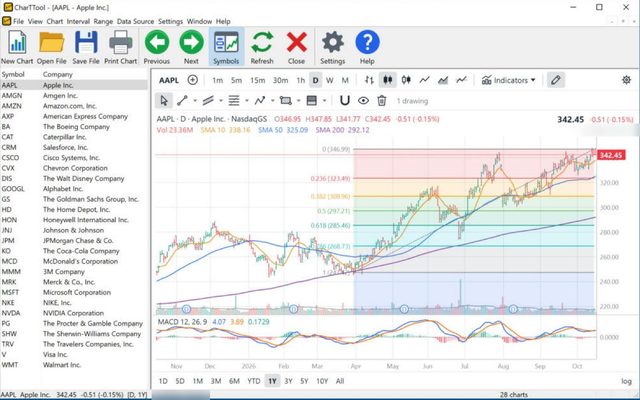Expand the shape tool dropdown arrow

298,100
